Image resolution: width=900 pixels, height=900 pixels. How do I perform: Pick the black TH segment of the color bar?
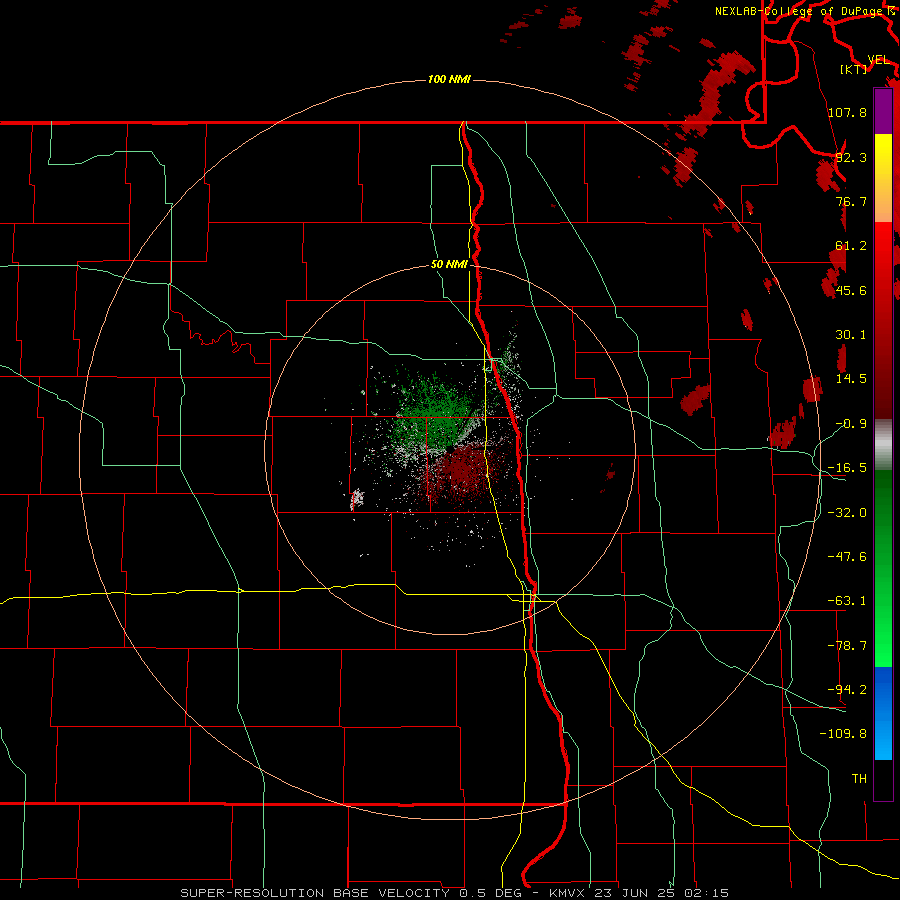pyautogui.click(x=883, y=780)
